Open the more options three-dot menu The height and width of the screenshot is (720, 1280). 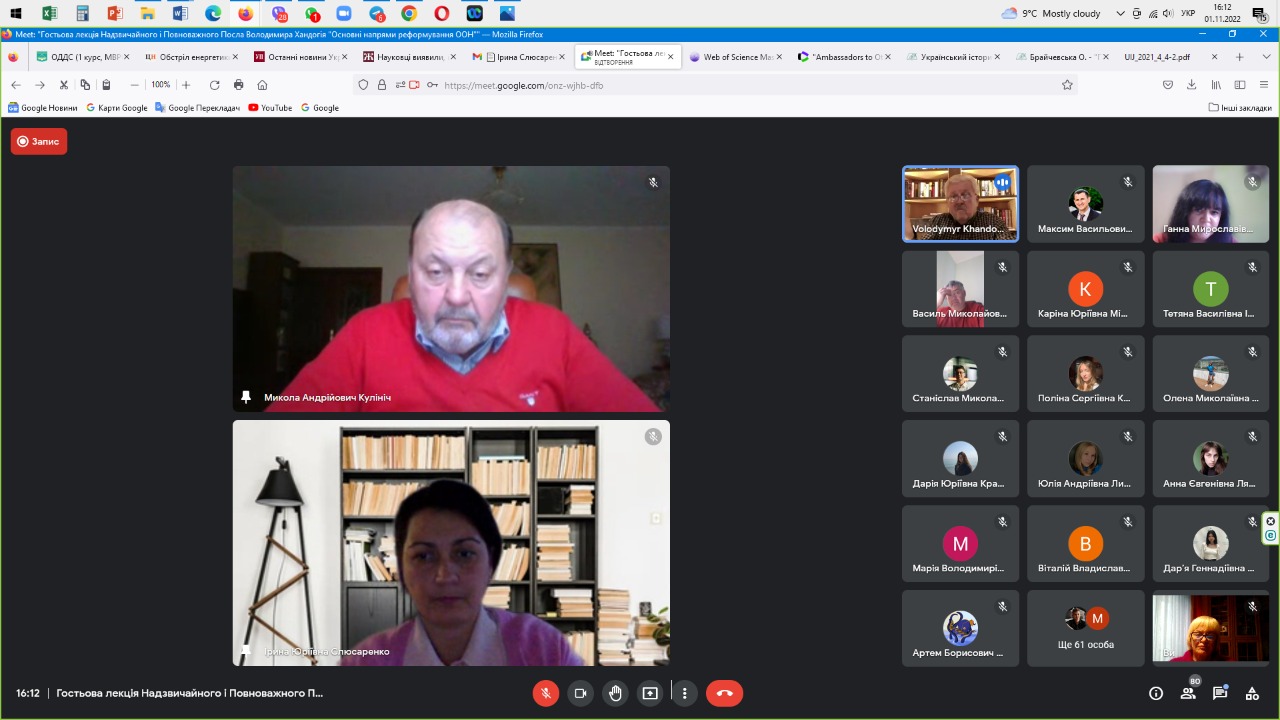coord(684,693)
